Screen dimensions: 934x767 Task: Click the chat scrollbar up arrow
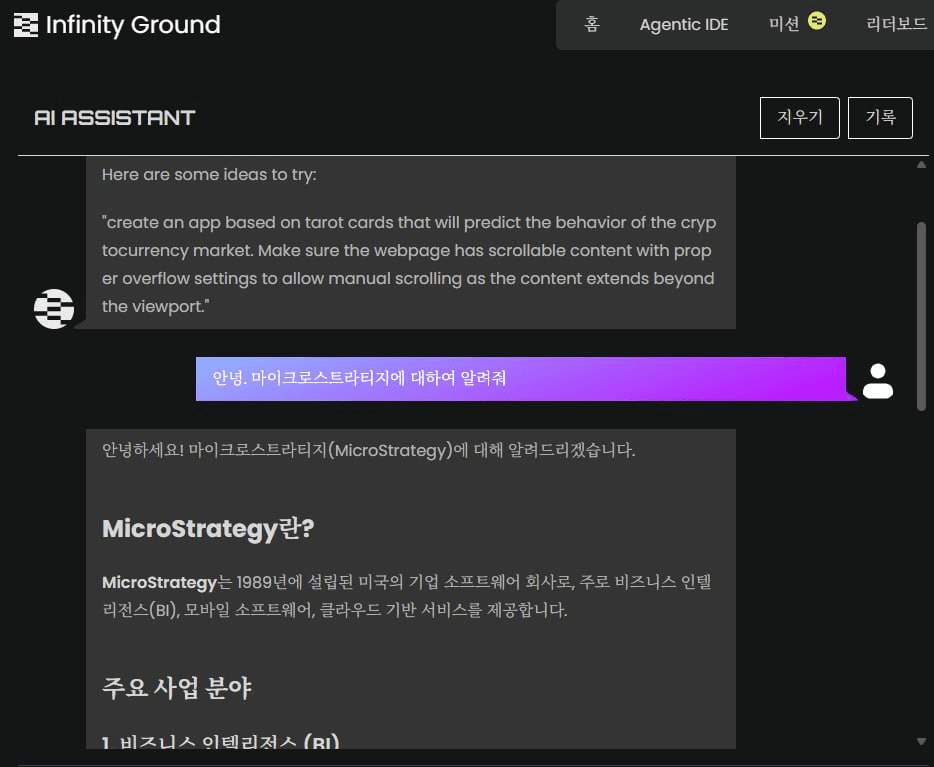921,164
